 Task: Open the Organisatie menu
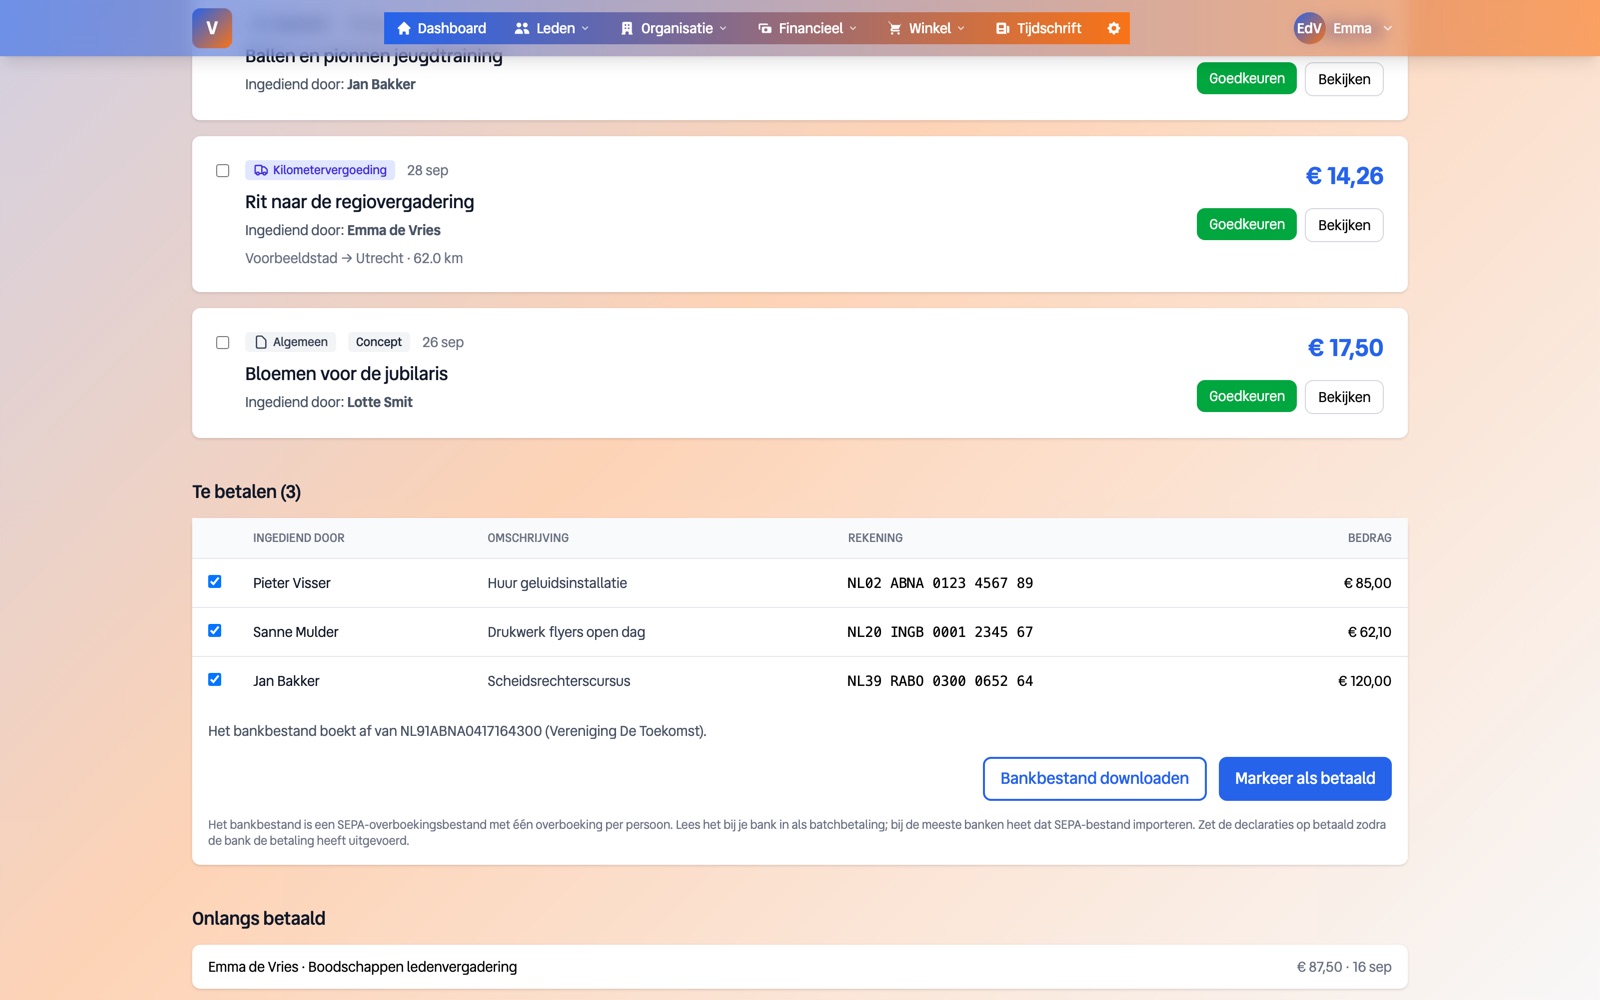674,28
